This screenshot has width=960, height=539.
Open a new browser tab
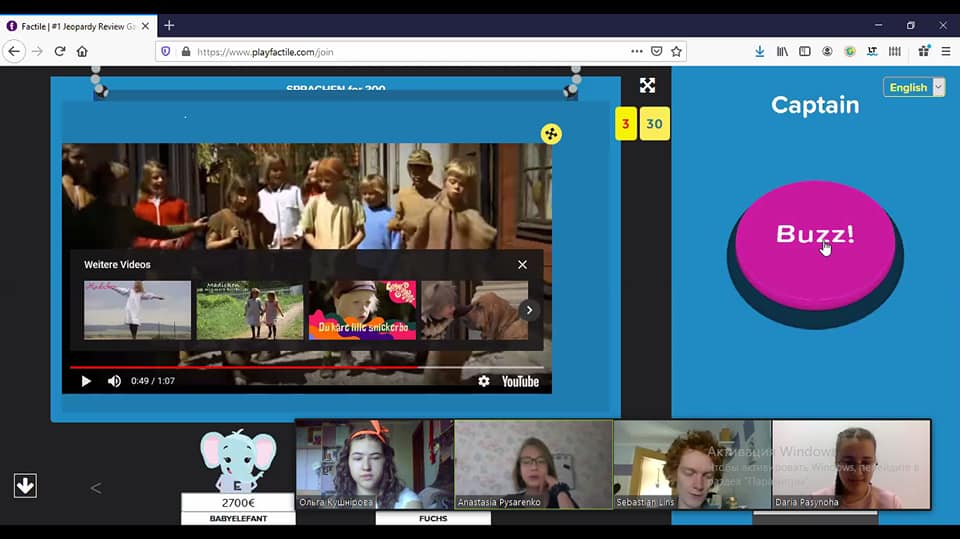(x=169, y=26)
